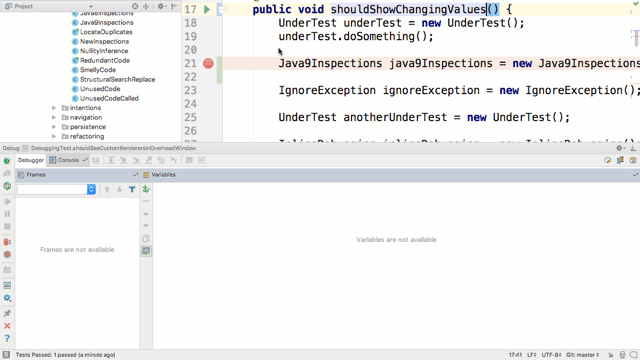The image size is (640, 360).
Task: Click hide arrow on the Variables panel header
Action: coord(635,175)
